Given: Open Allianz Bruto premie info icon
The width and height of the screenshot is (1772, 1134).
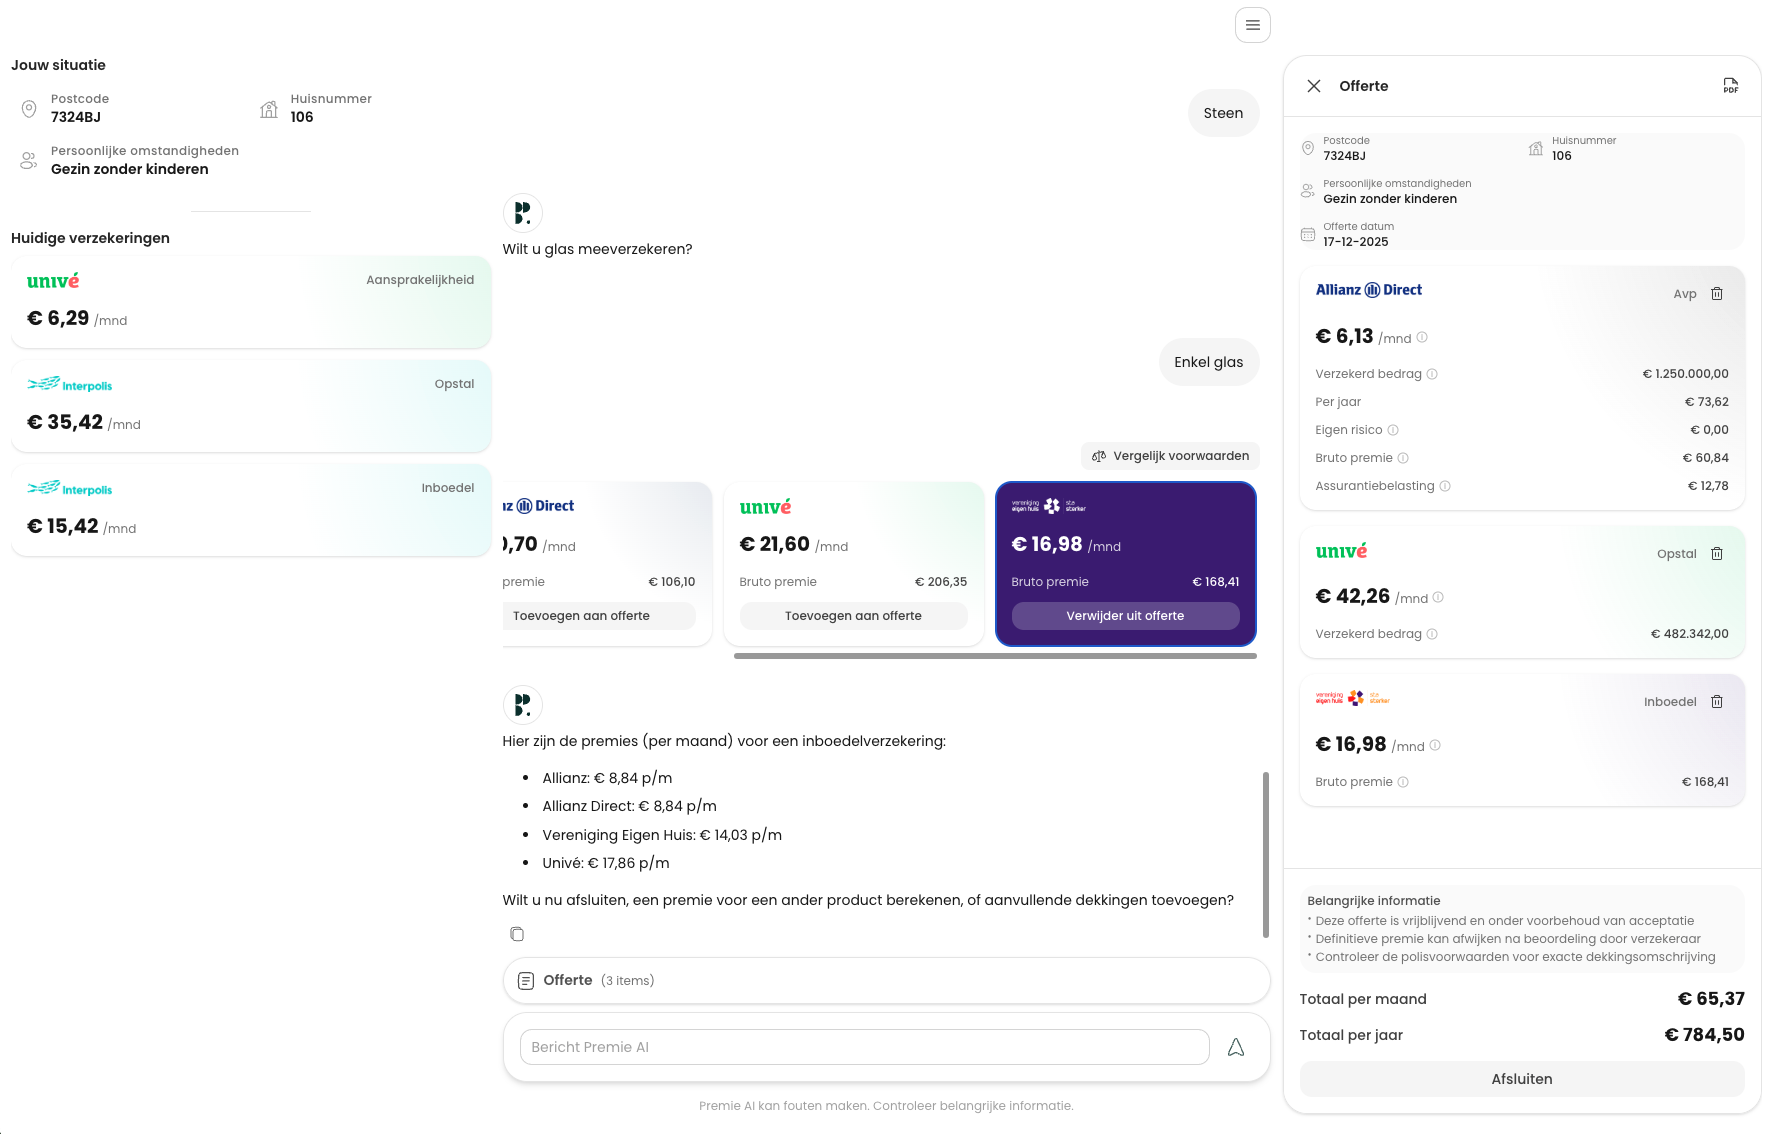Looking at the screenshot, I should tap(1403, 458).
